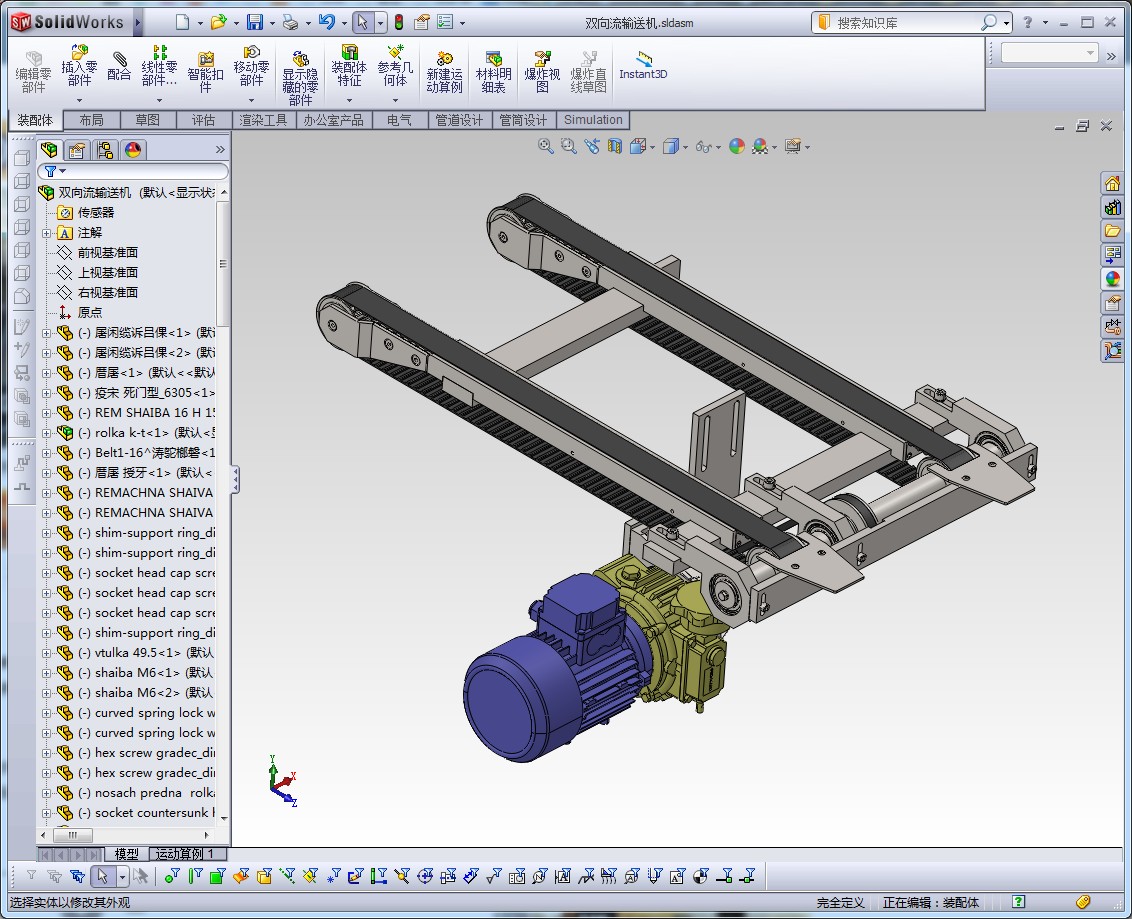Select the Mate (配合) tool
1132x919 pixels.
pos(119,67)
